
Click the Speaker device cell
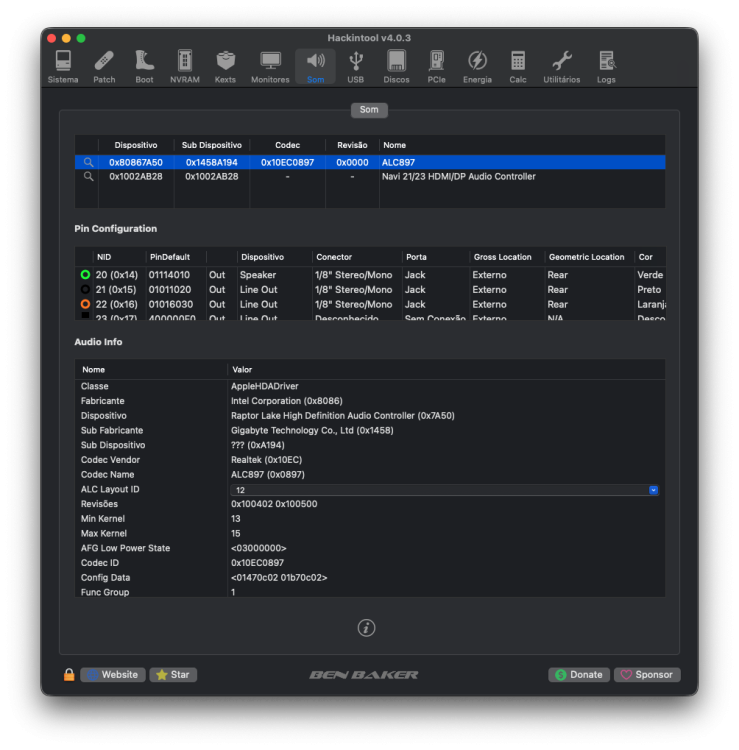[x=258, y=275]
